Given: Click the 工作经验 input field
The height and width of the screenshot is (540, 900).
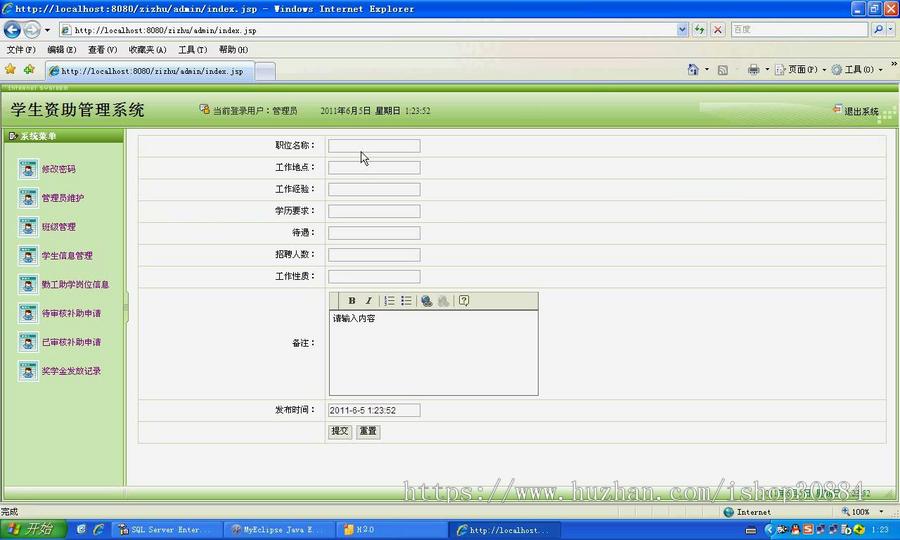Looking at the screenshot, I should click(x=374, y=189).
